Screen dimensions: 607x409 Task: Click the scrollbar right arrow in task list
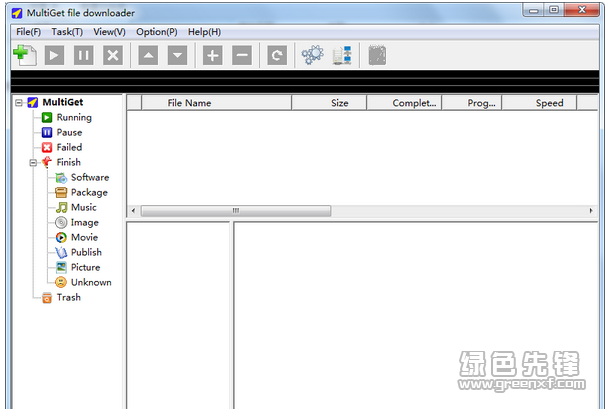coord(591,211)
